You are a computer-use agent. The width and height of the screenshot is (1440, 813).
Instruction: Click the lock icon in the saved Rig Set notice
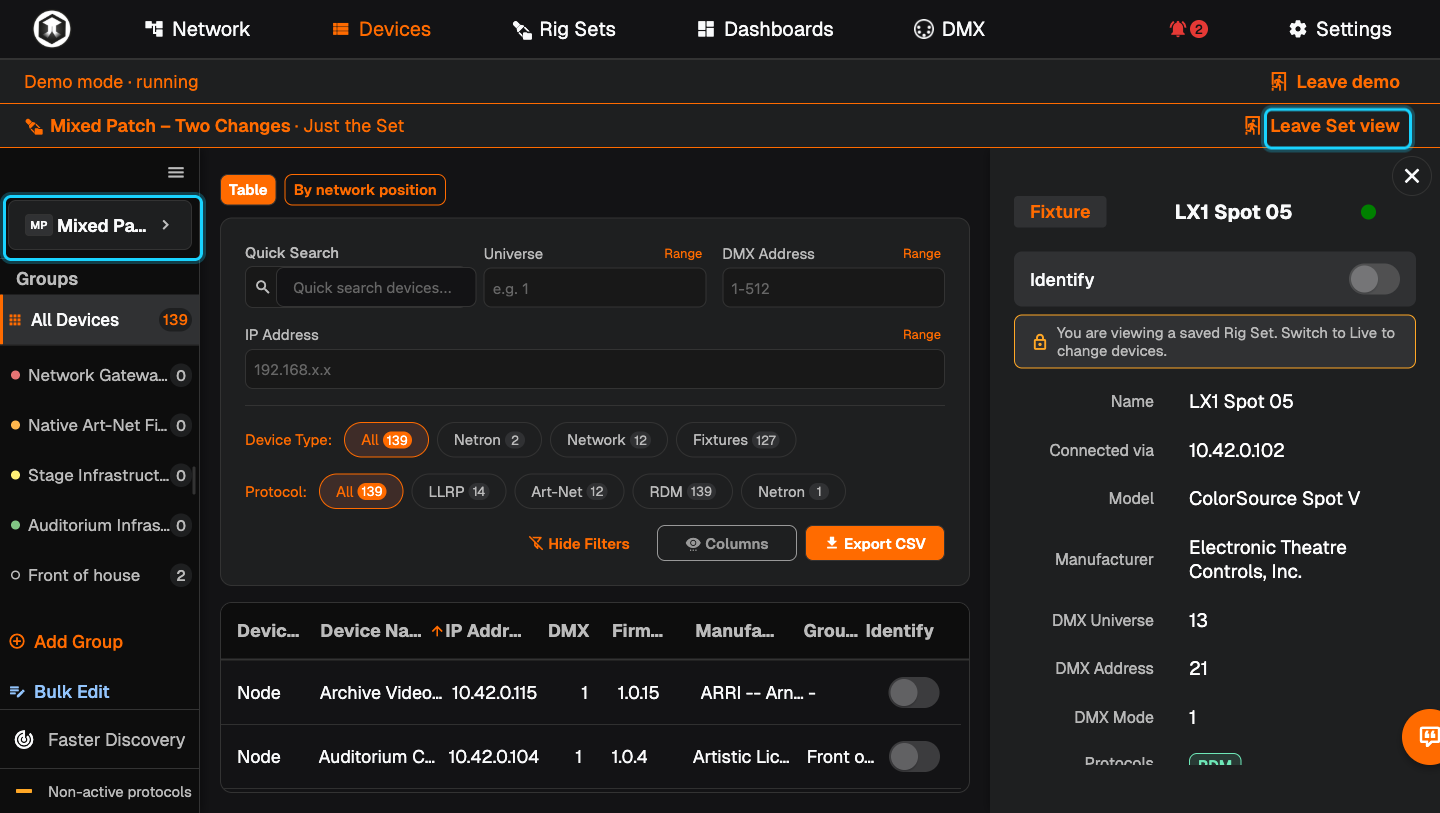pos(1039,342)
